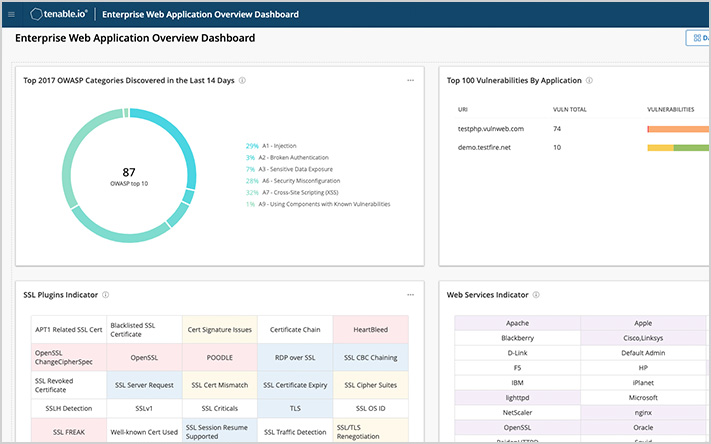The height and width of the screenshot is (444, 711).
Task: Click info icon beside OWASP Categories title
Action: click(x=243, y=81)
